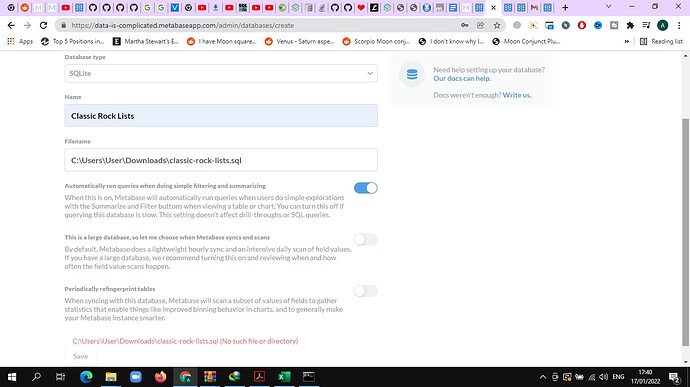Click the page vertical scrollbar
The image size is (690, 387).
point(685,231)
